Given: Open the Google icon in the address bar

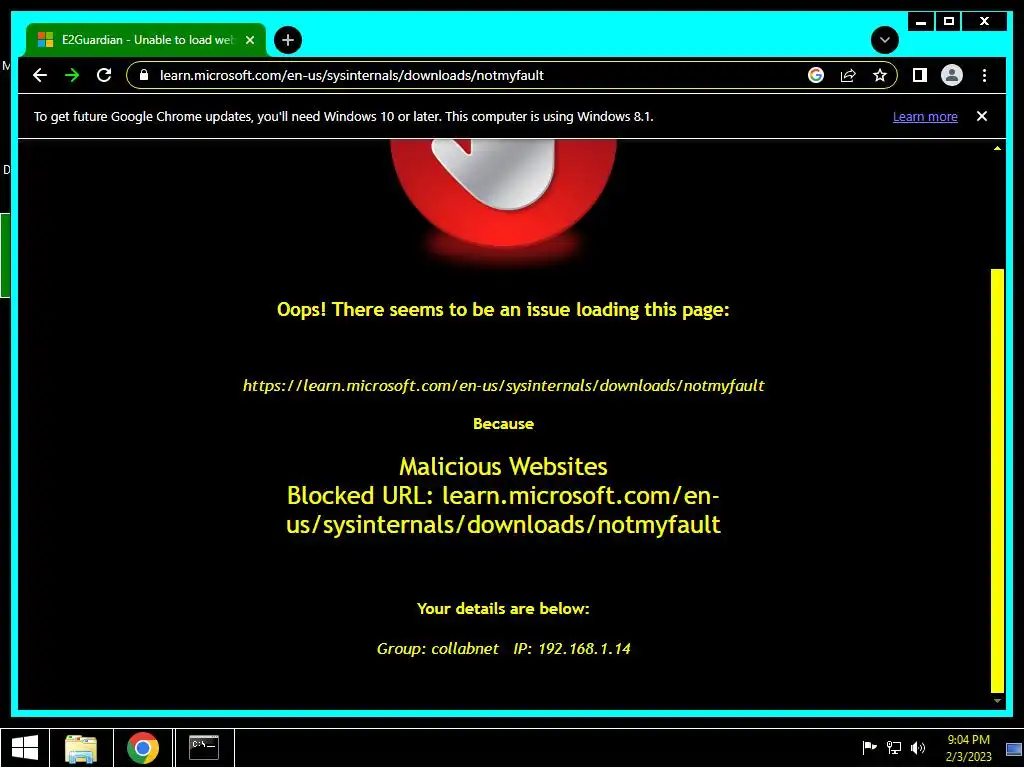Looking at the screenshot, I should point(816,75).
